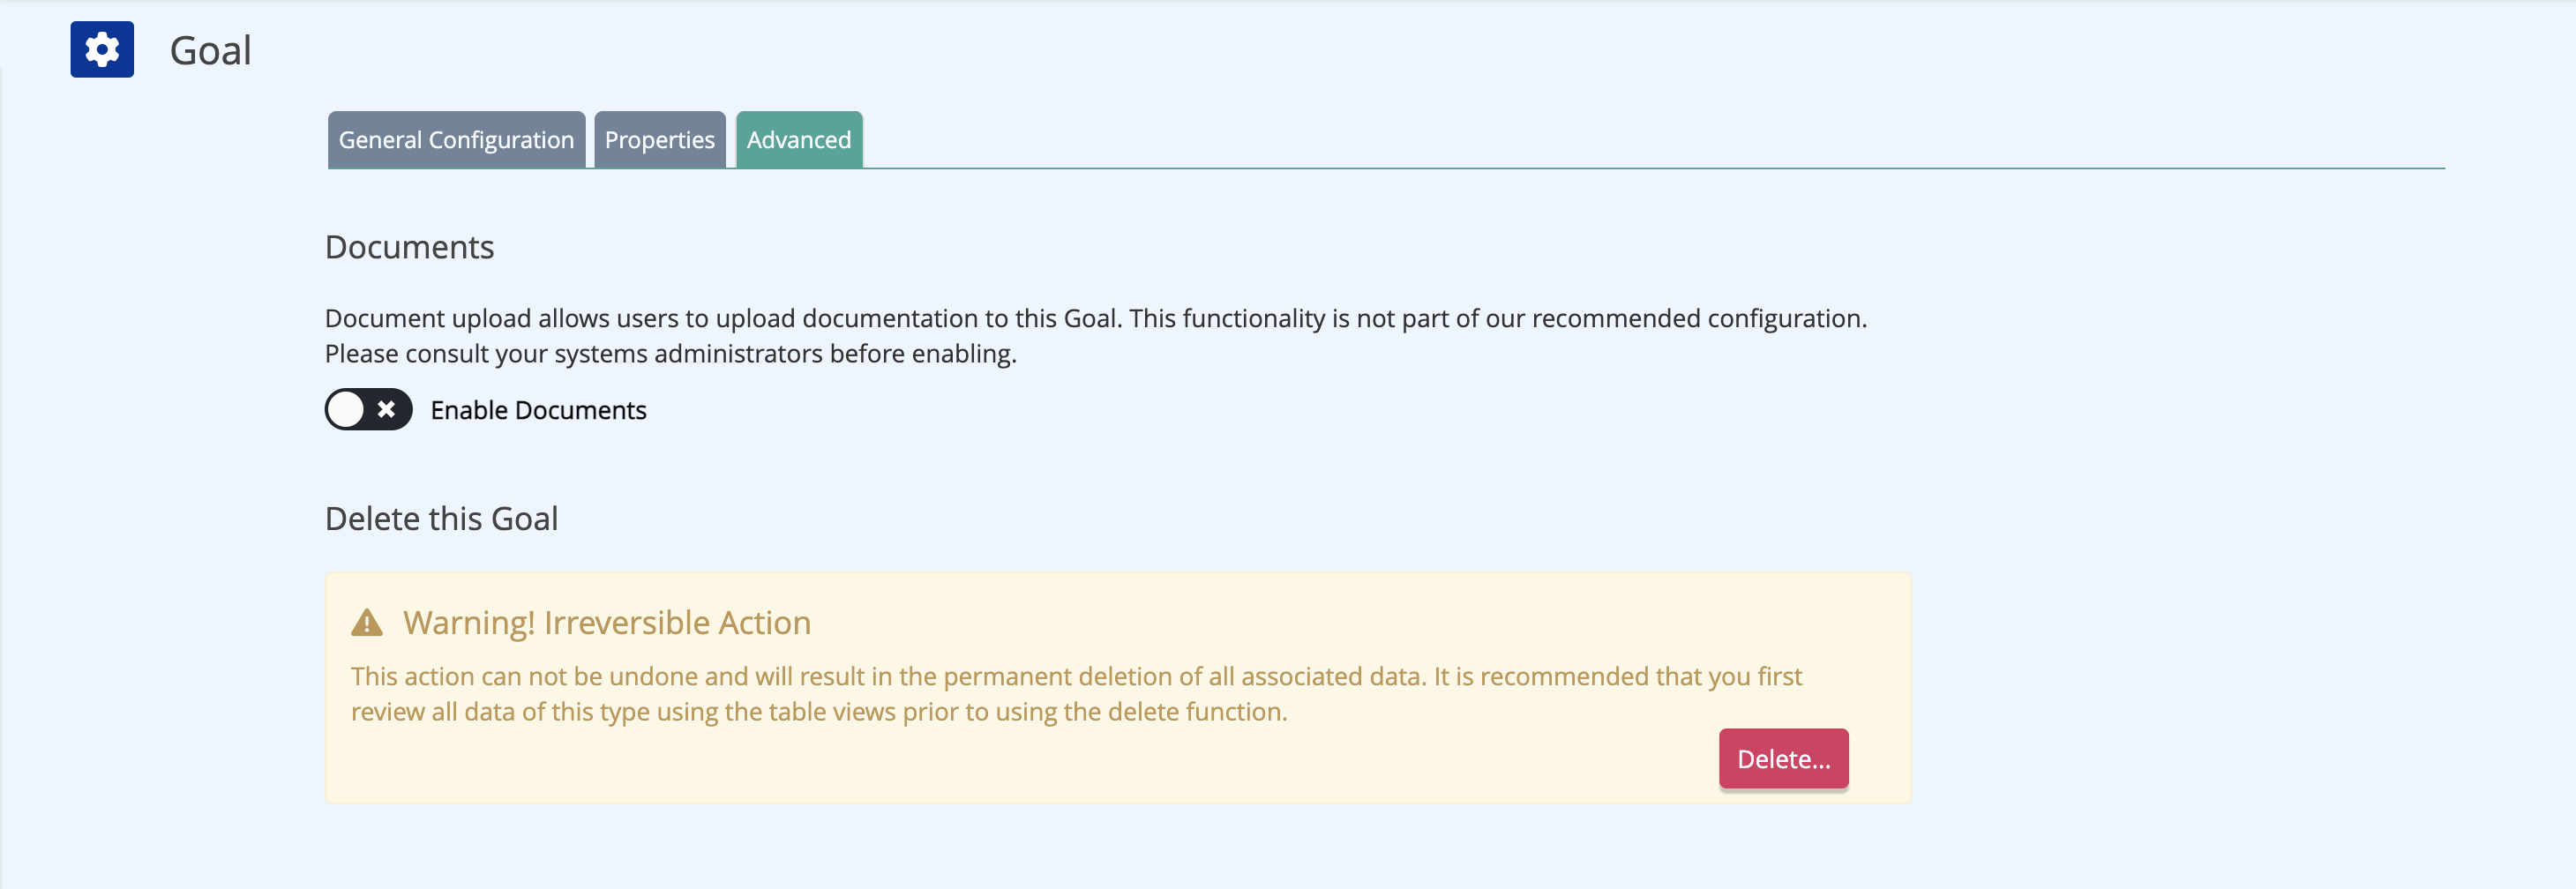Image resolution: width=2576 pixels, height=889 pixels.
Task: Click the Delete this Goal heading
Action: [441, 519]
